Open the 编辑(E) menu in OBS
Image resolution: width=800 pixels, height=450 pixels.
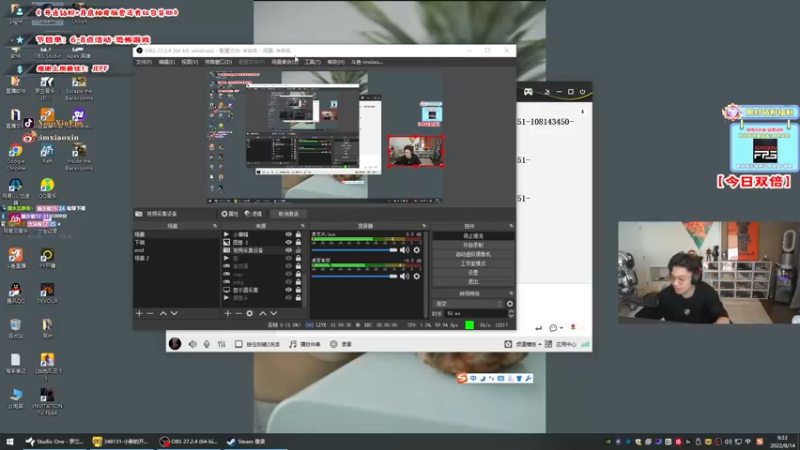coord(166,62)
